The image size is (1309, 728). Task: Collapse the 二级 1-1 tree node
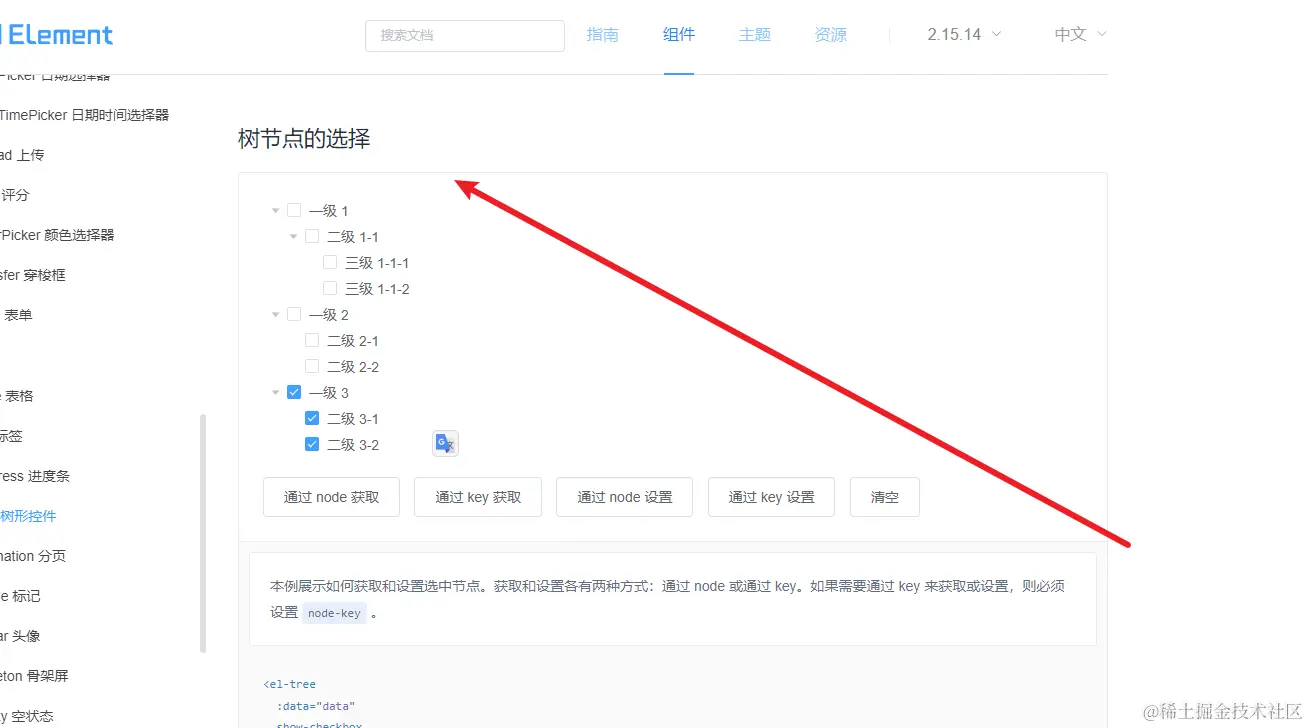(x=293, y=237)
